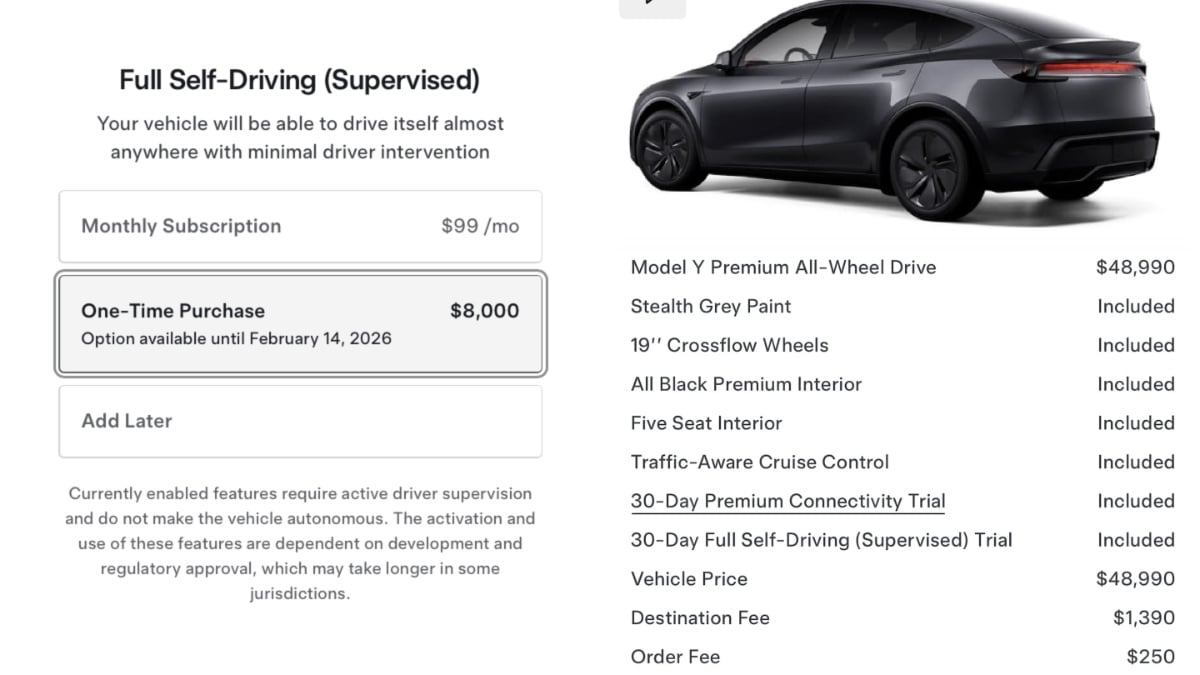This screenshot has height=675, width=1200.
Task: Open the 30-Day Premium Connectivity Trial link
Action: click(788, 501)
